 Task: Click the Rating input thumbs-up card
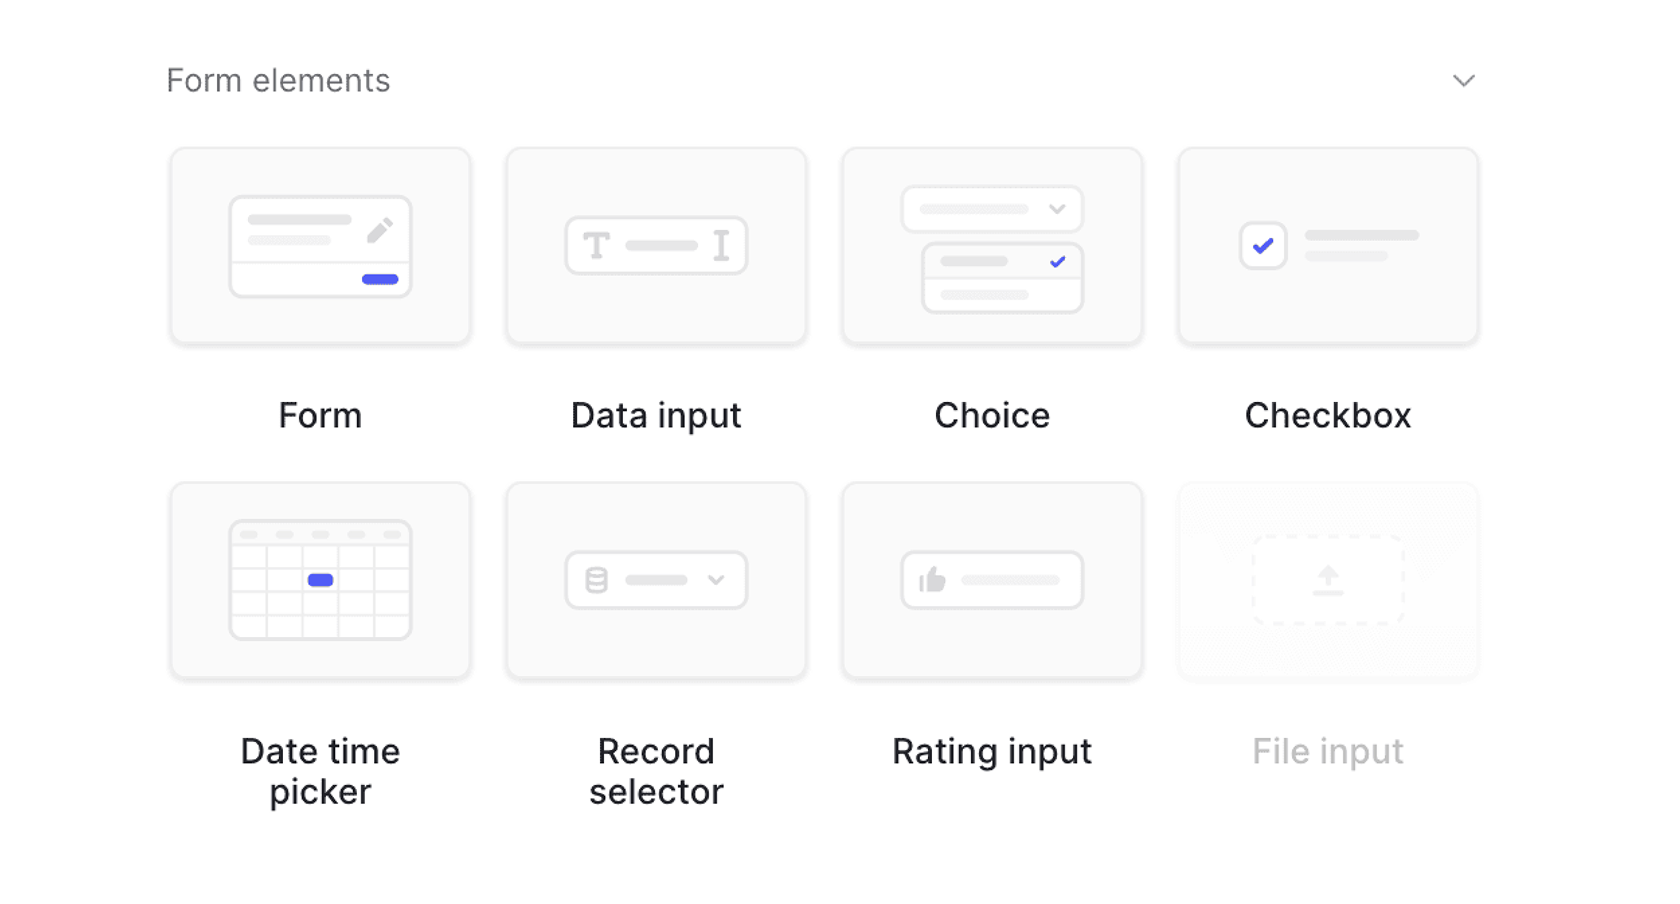(992, 580)
